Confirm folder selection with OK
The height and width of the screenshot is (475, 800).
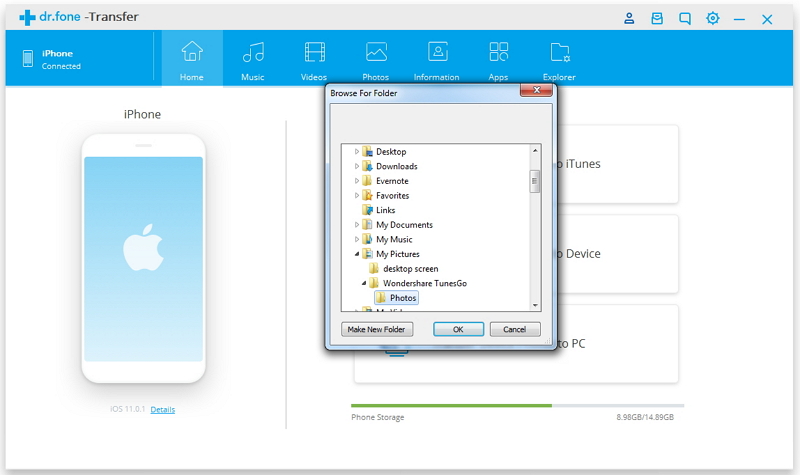[458, 329]
